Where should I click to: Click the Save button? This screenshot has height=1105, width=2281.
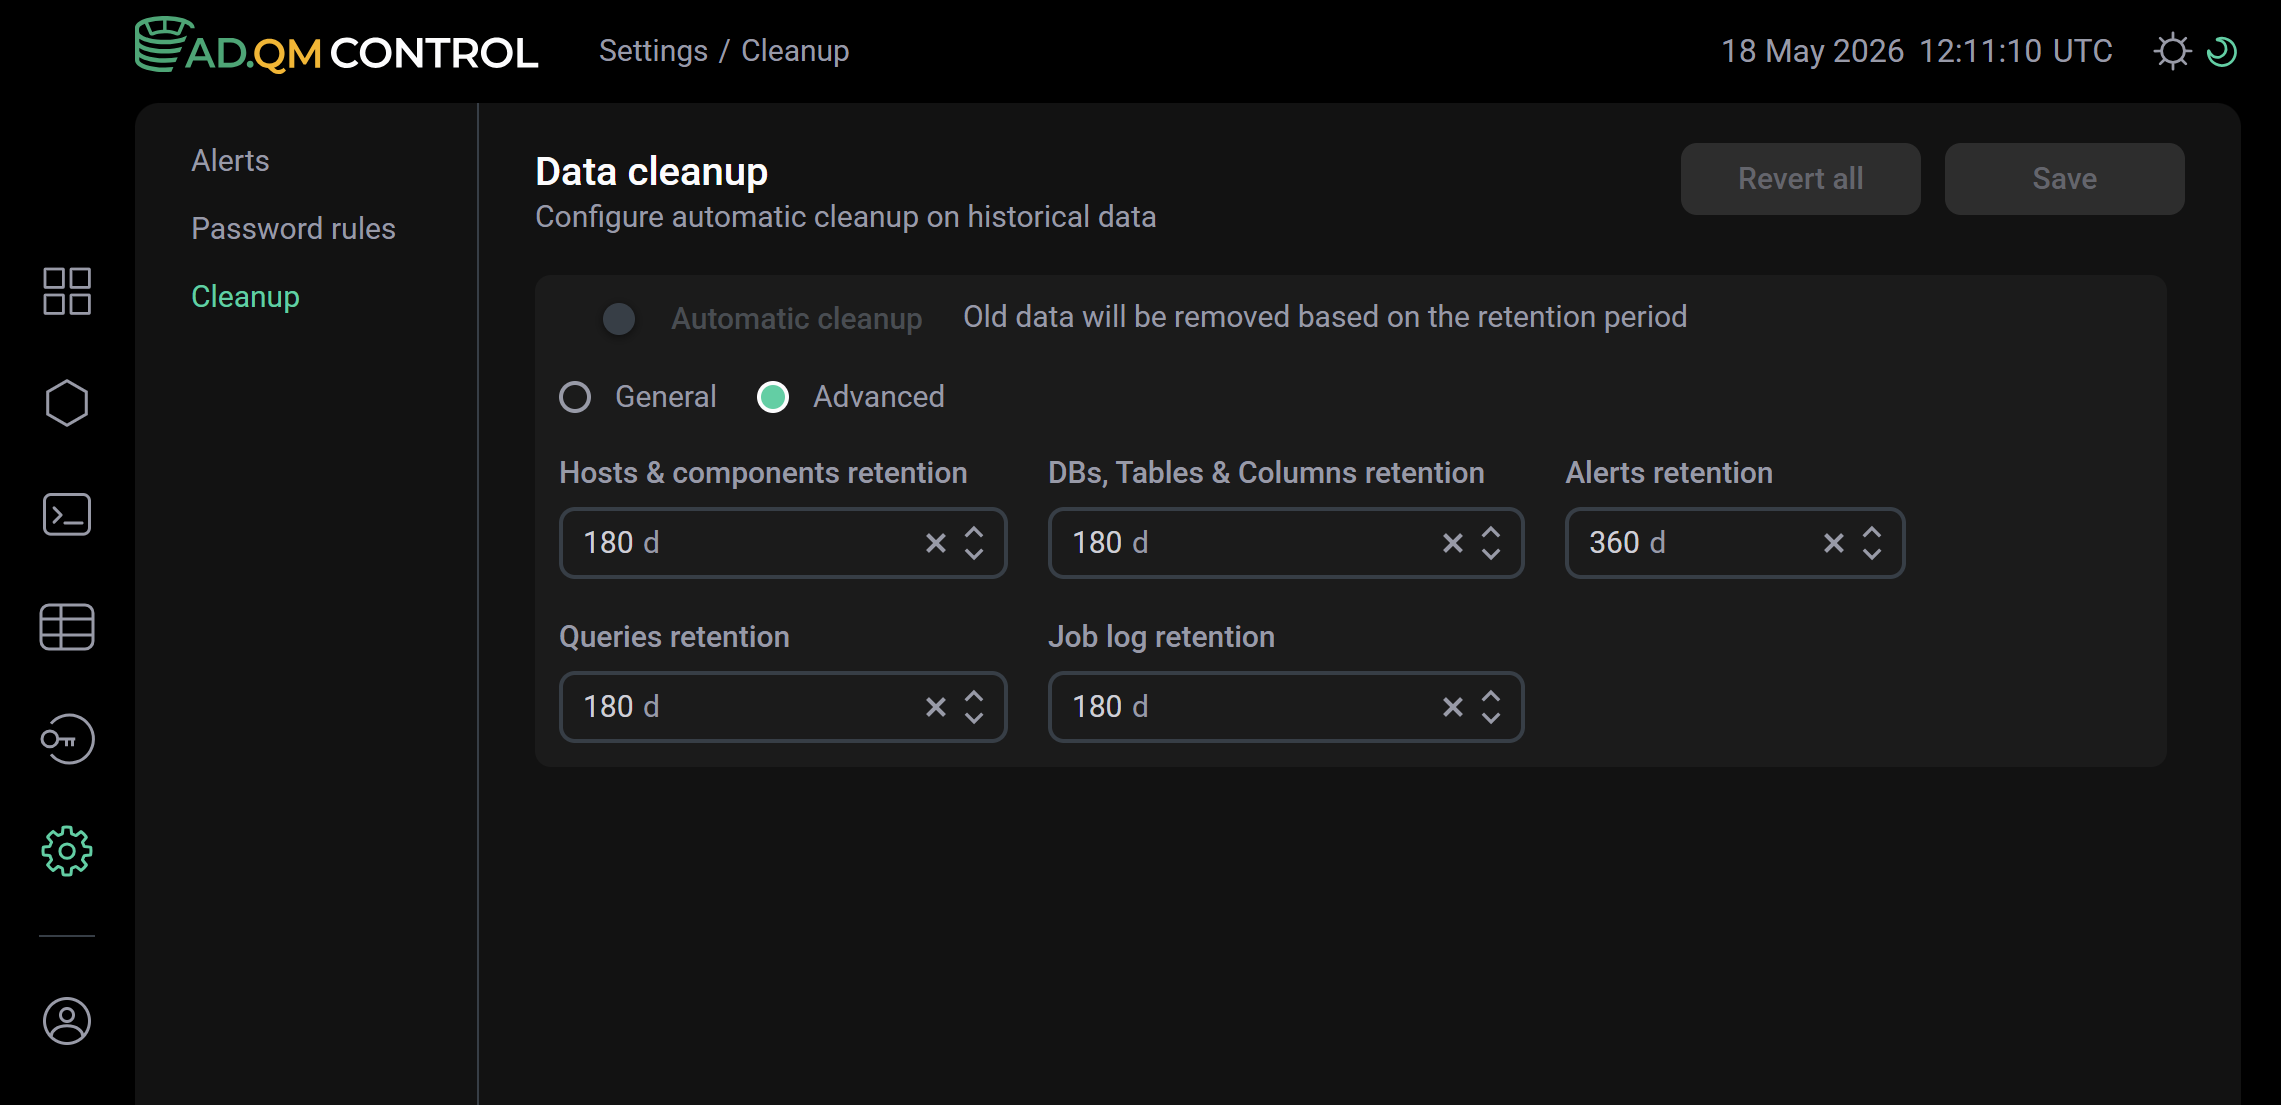[2064, 179]
